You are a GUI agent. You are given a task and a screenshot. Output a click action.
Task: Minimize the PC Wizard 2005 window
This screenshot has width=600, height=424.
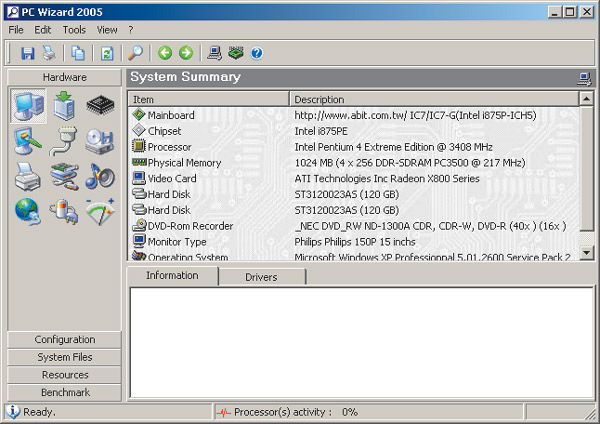(x=554, y=12)
